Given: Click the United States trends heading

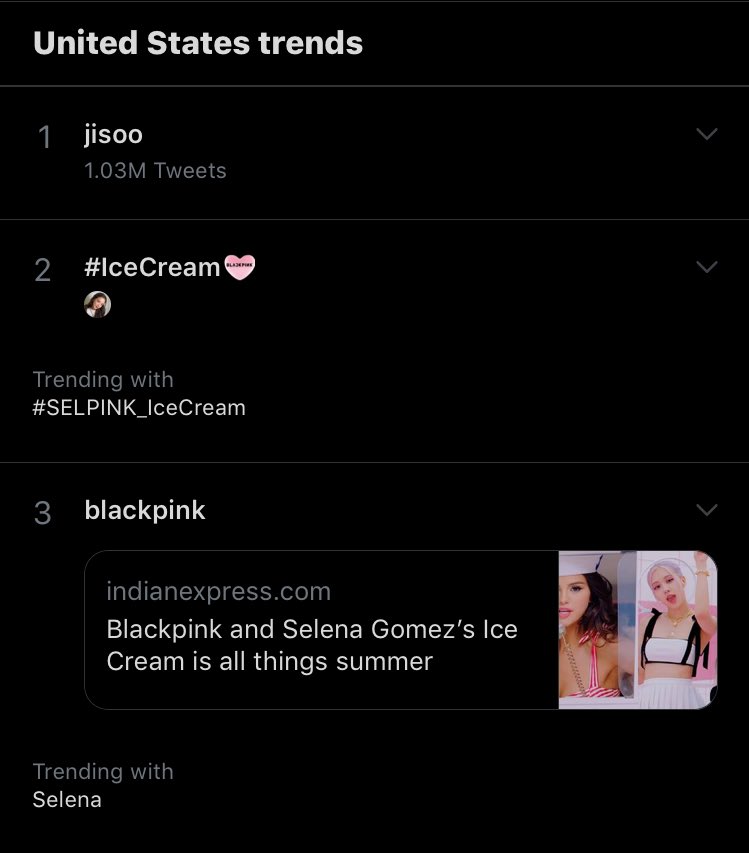Looking at the screenshot, I should tap(198, 43).
